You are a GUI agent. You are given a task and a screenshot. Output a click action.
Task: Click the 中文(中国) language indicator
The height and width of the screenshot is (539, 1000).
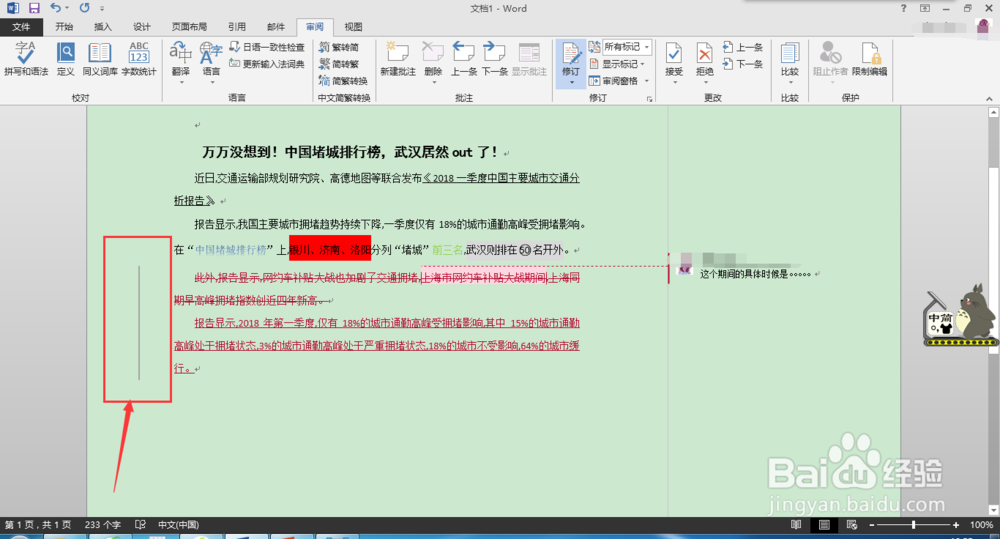pyautogui.click(x=179, y=525)
